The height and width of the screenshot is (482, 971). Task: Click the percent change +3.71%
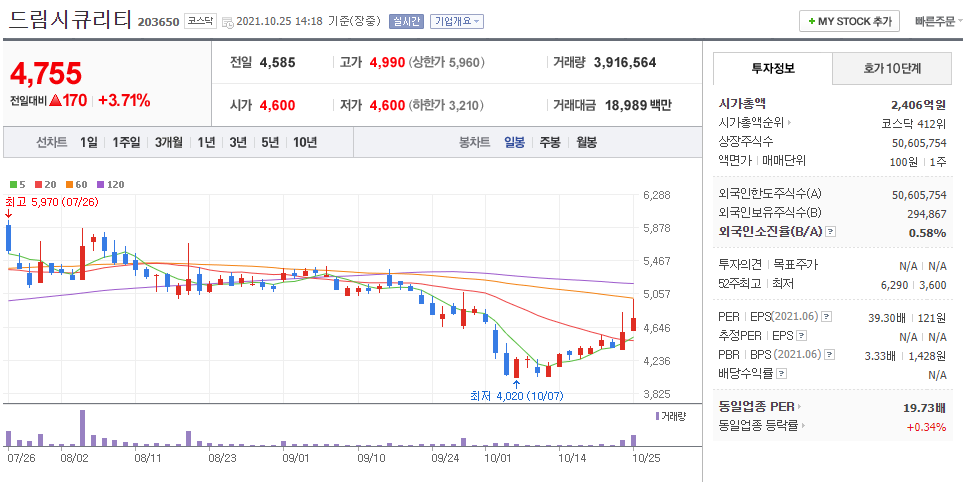124,100
